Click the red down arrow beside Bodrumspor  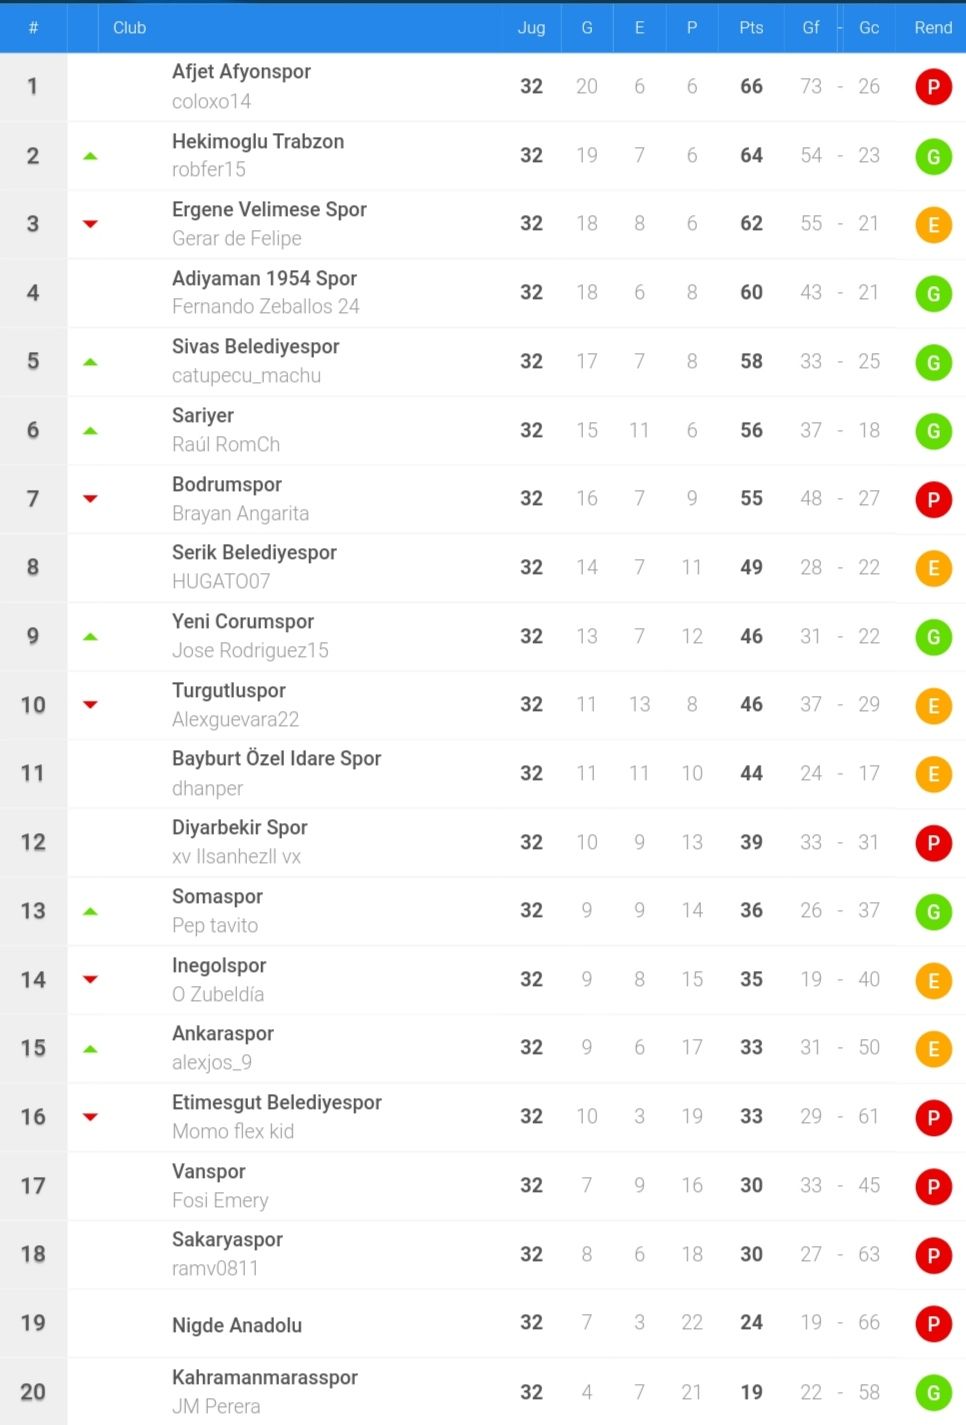click(90, 498)
